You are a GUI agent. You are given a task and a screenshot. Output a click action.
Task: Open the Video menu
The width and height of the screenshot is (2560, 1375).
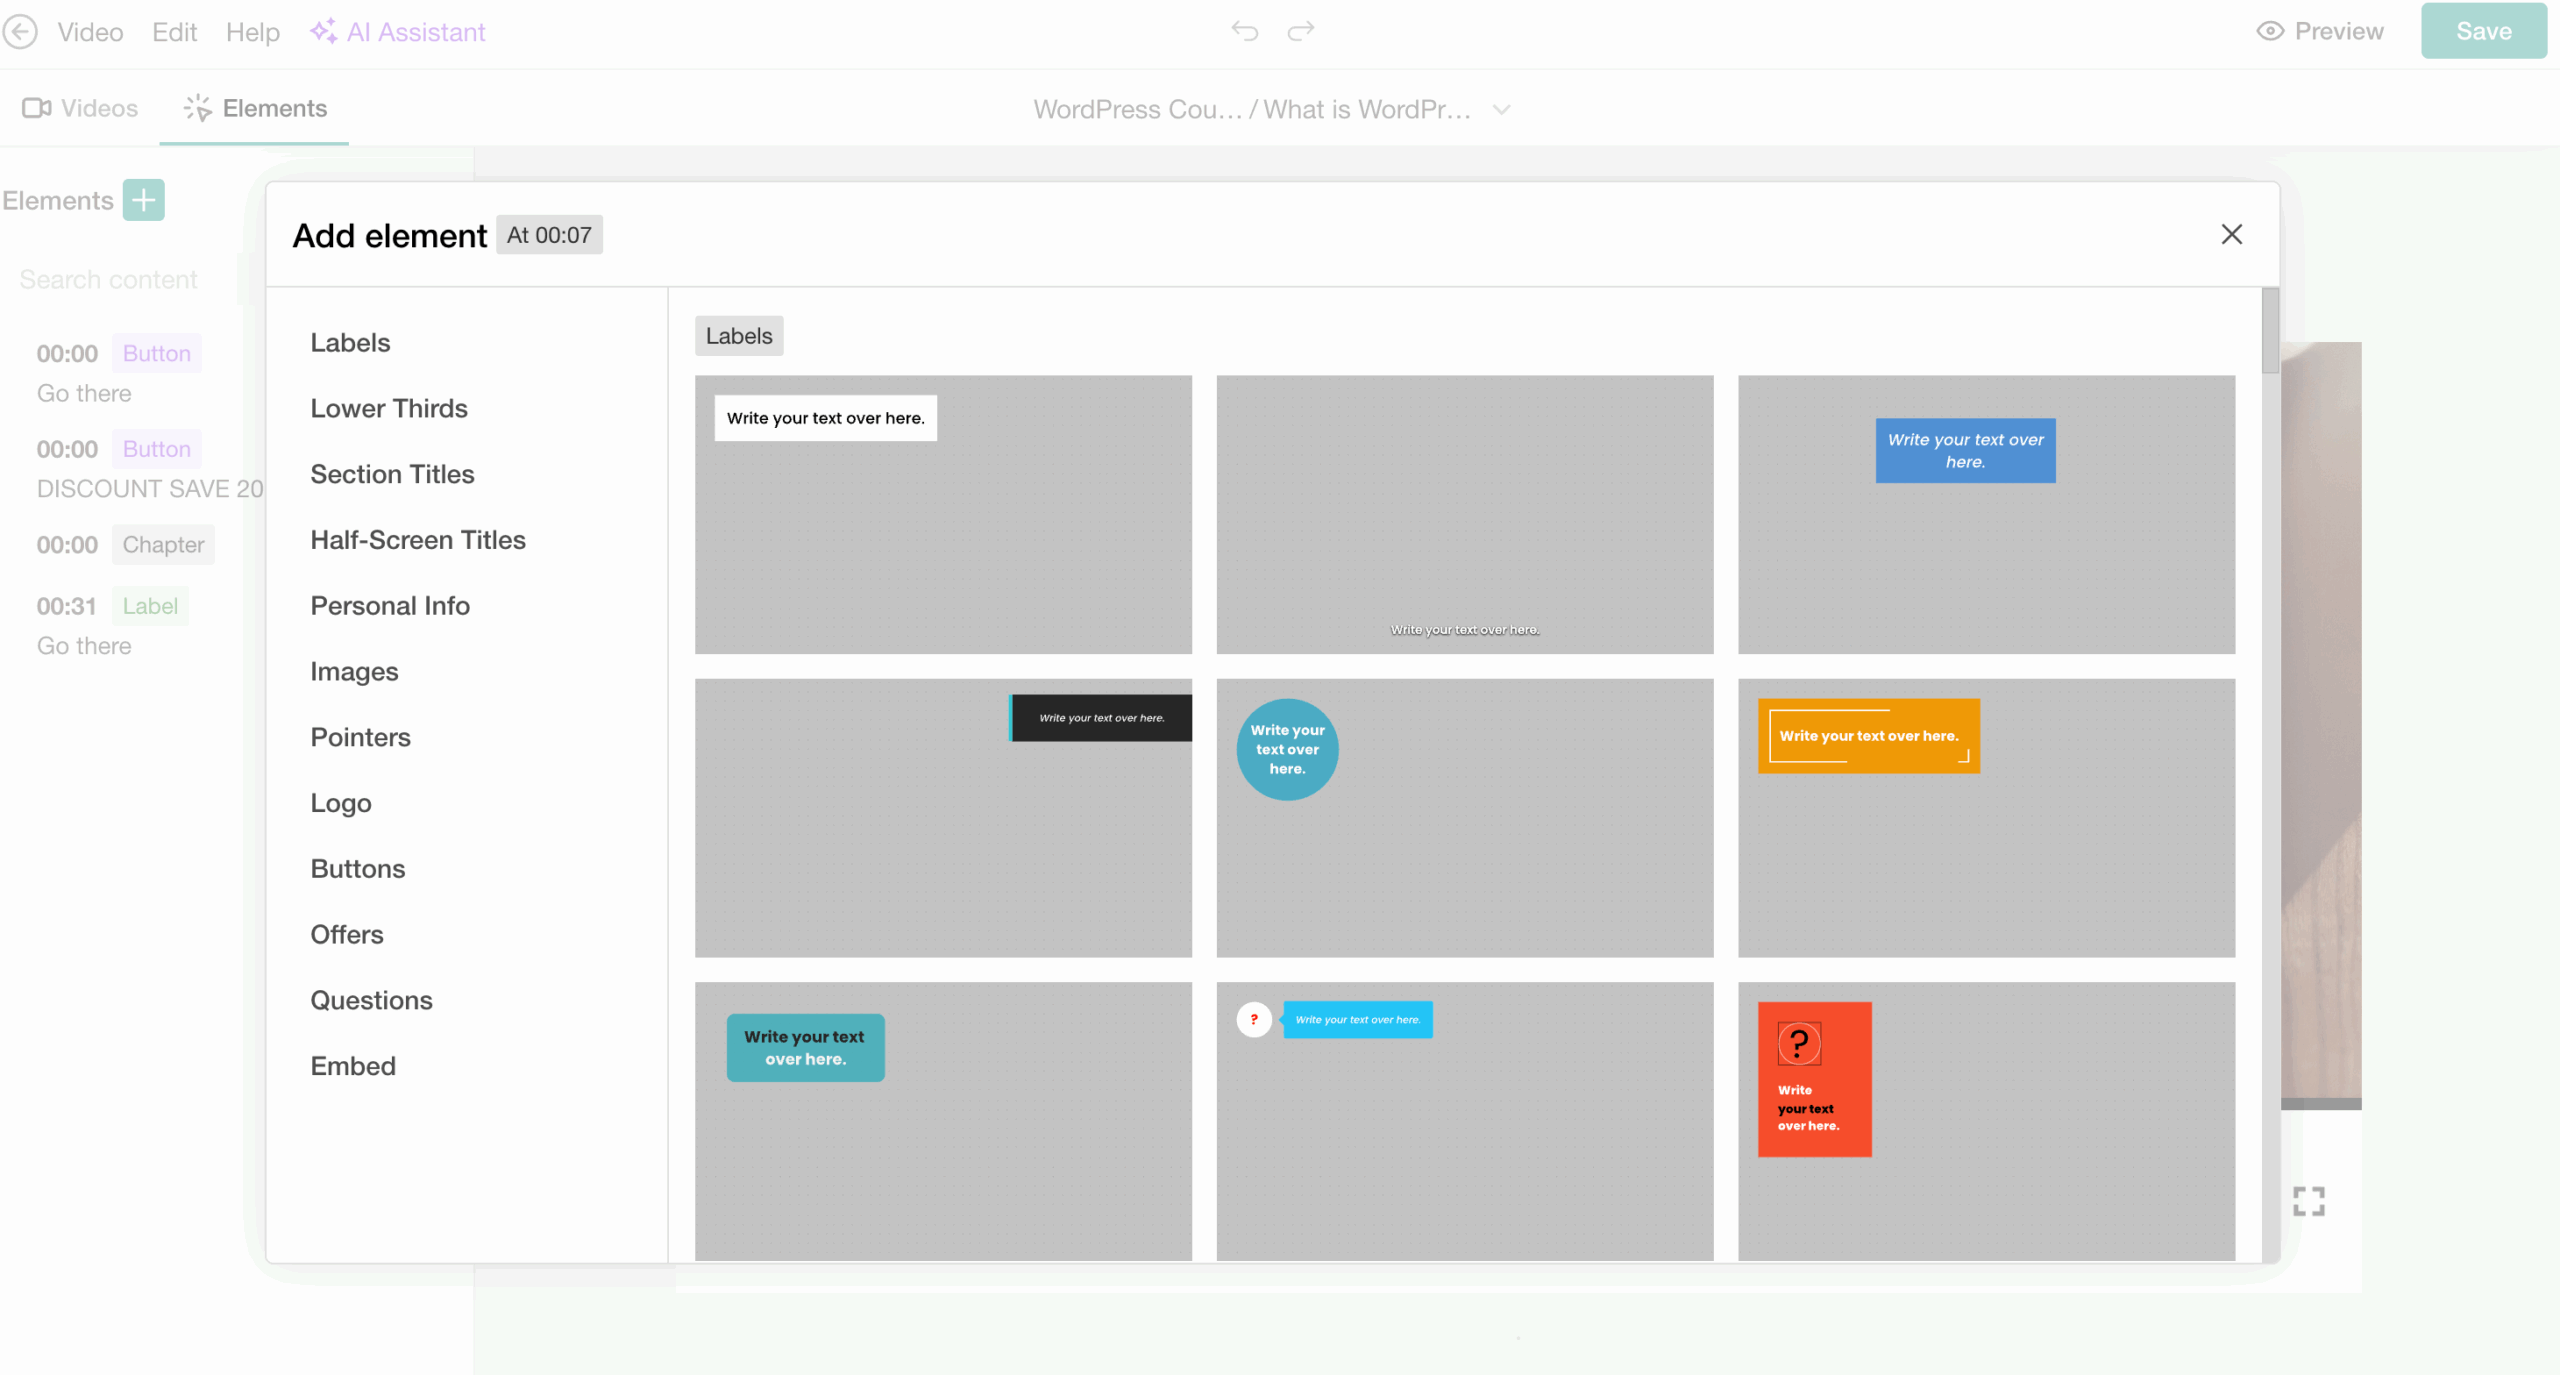point(90,31)
